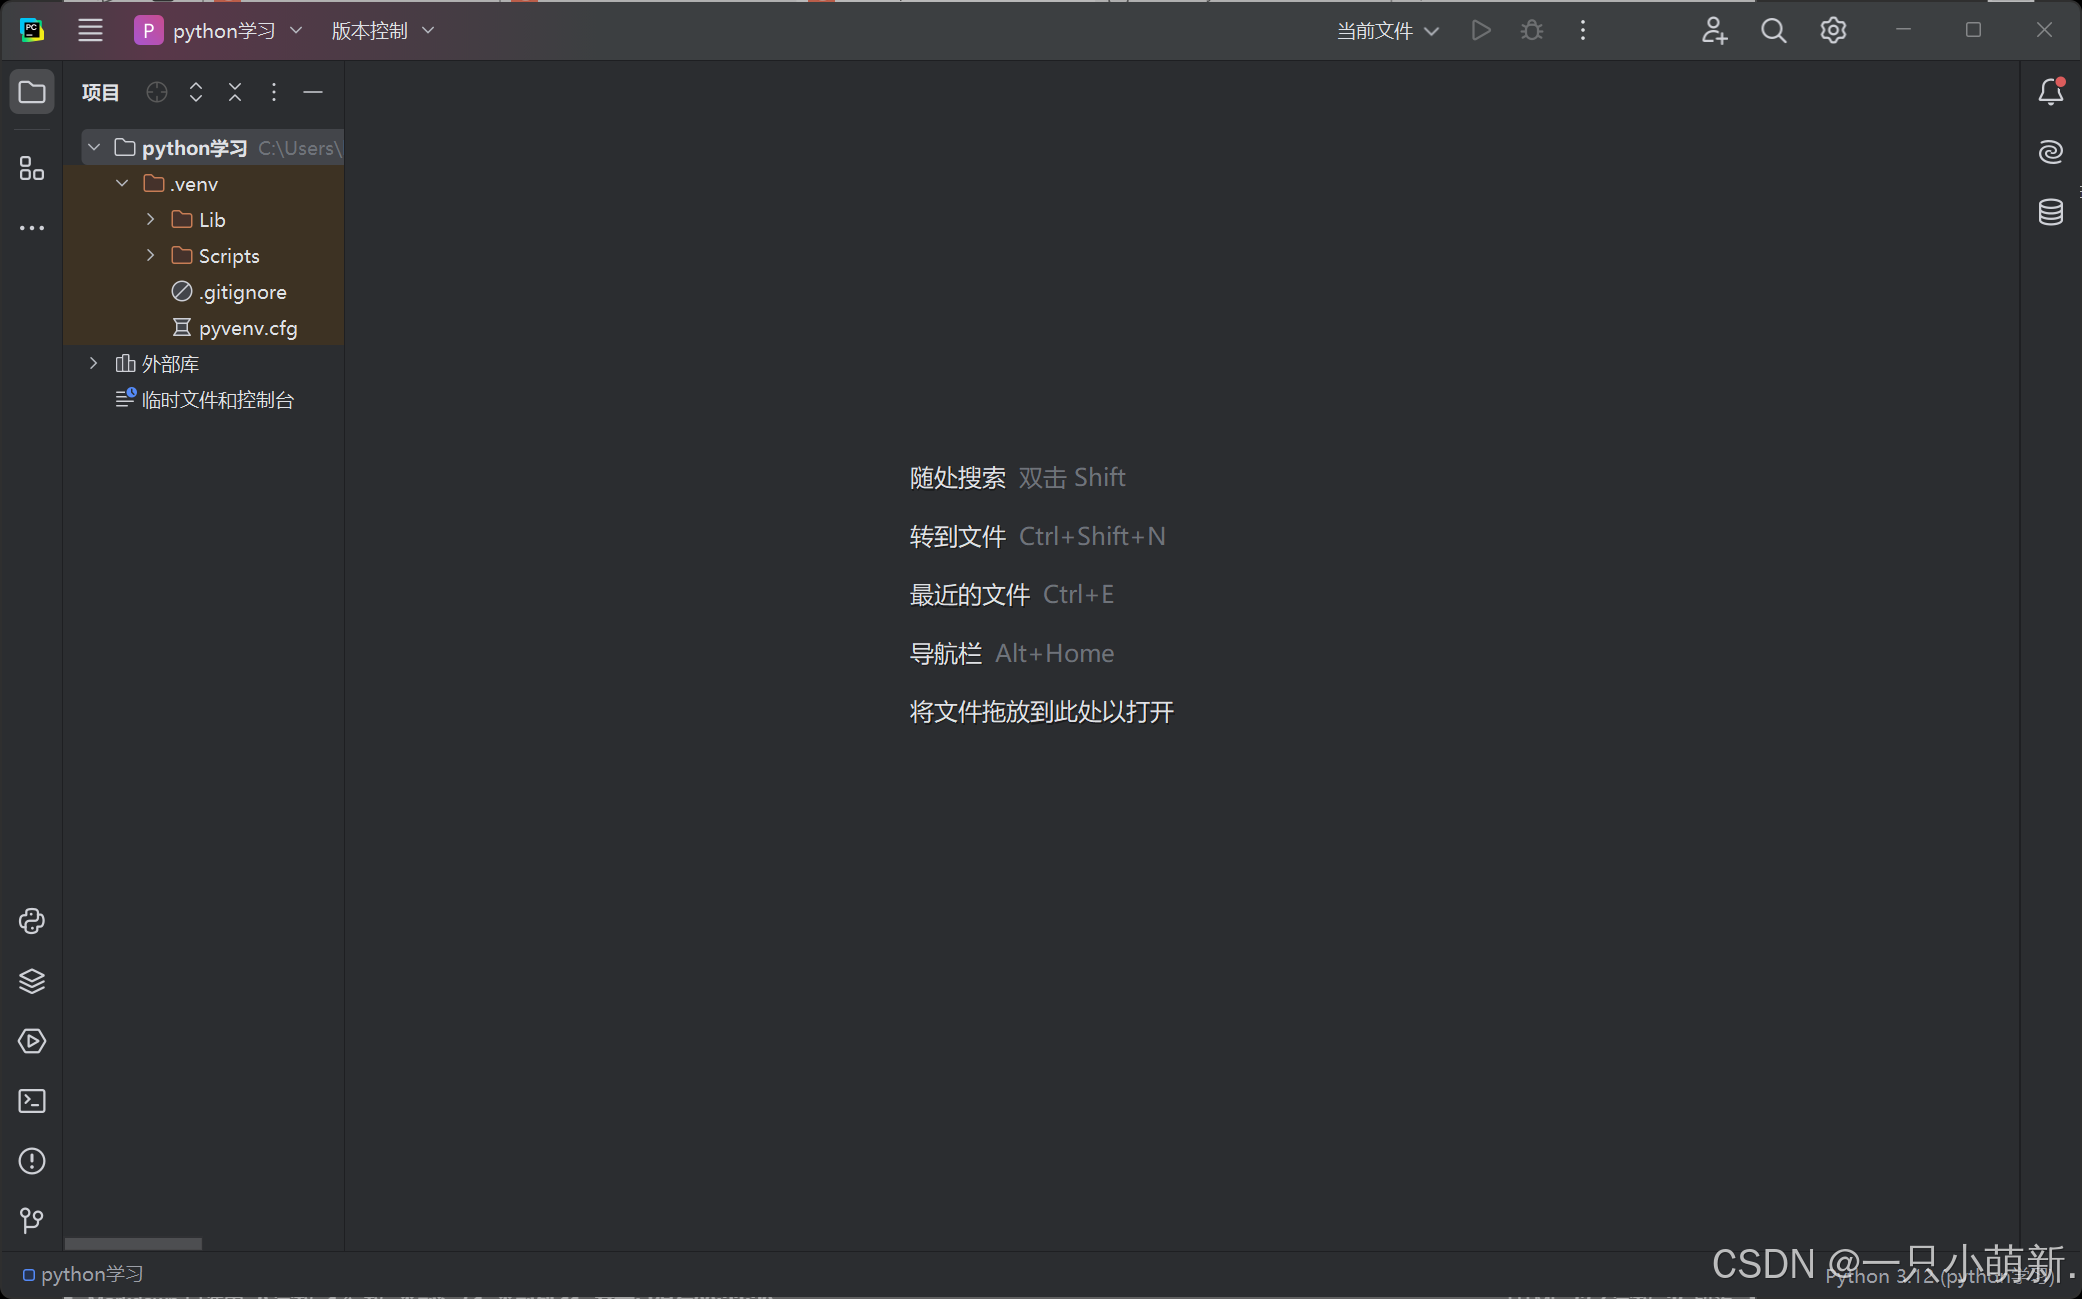Open the Terminal tool window

32,1101
